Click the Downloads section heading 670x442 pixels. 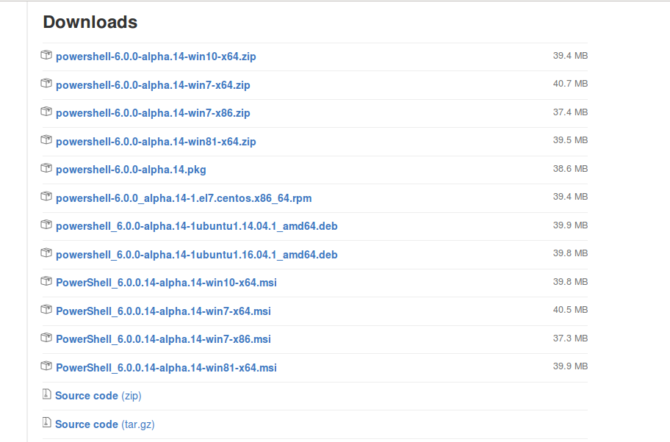(x=90, y=22)
